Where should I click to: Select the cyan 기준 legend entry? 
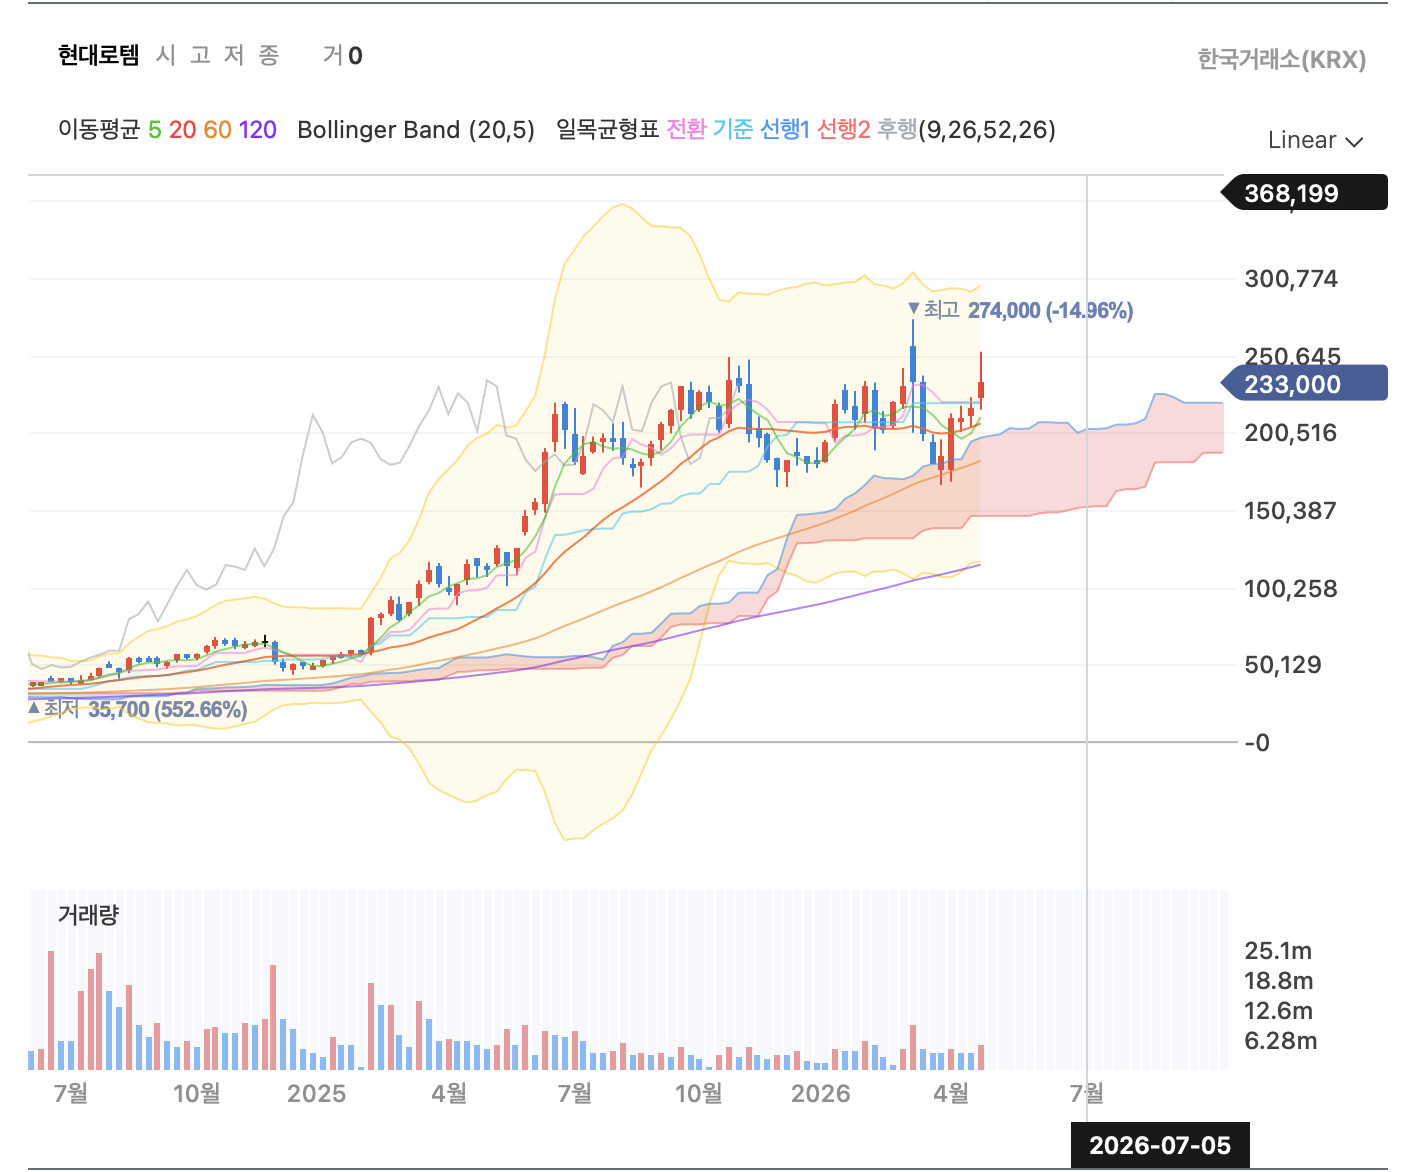[733, 130]
